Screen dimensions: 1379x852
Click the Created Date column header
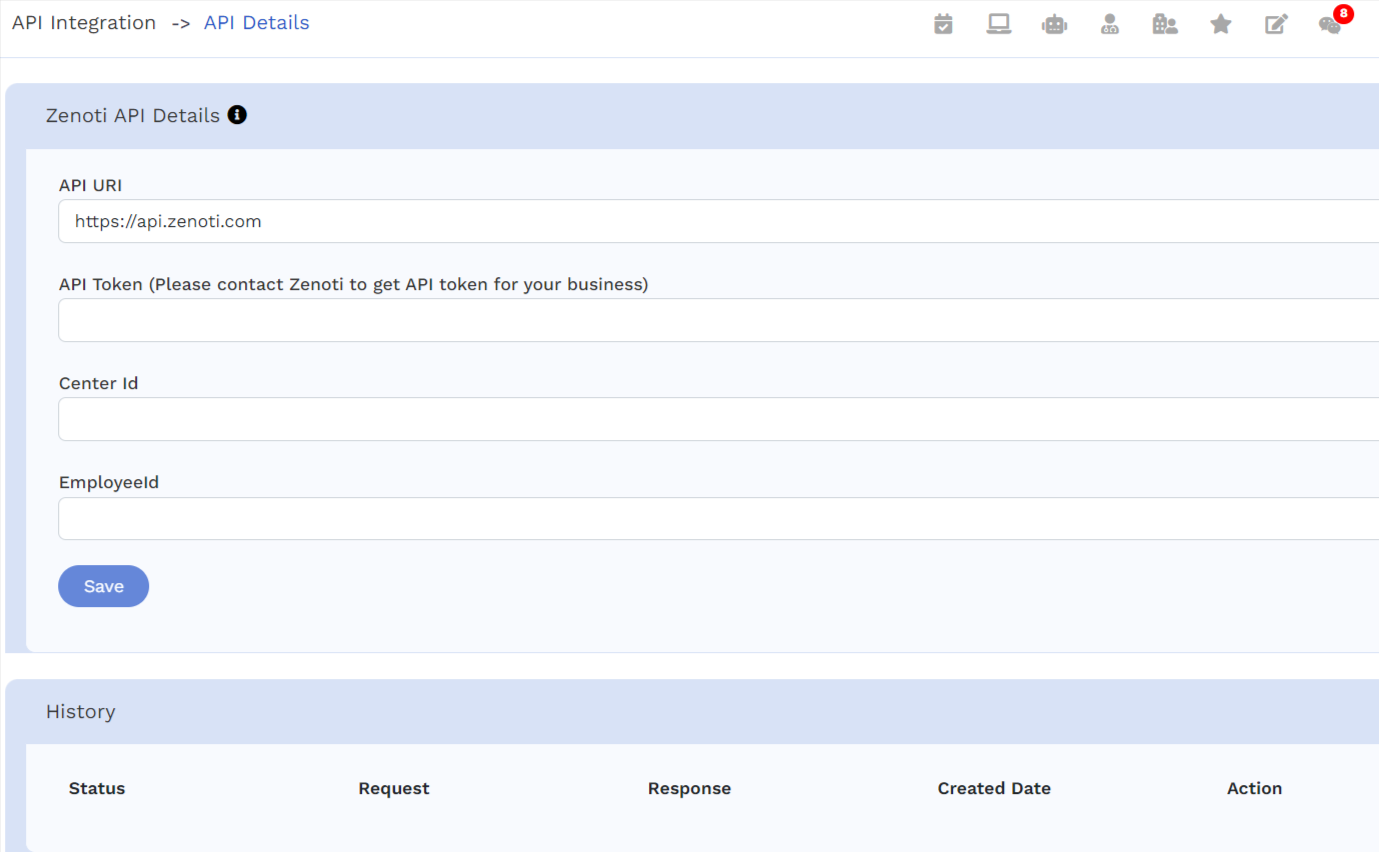(994, 788)
